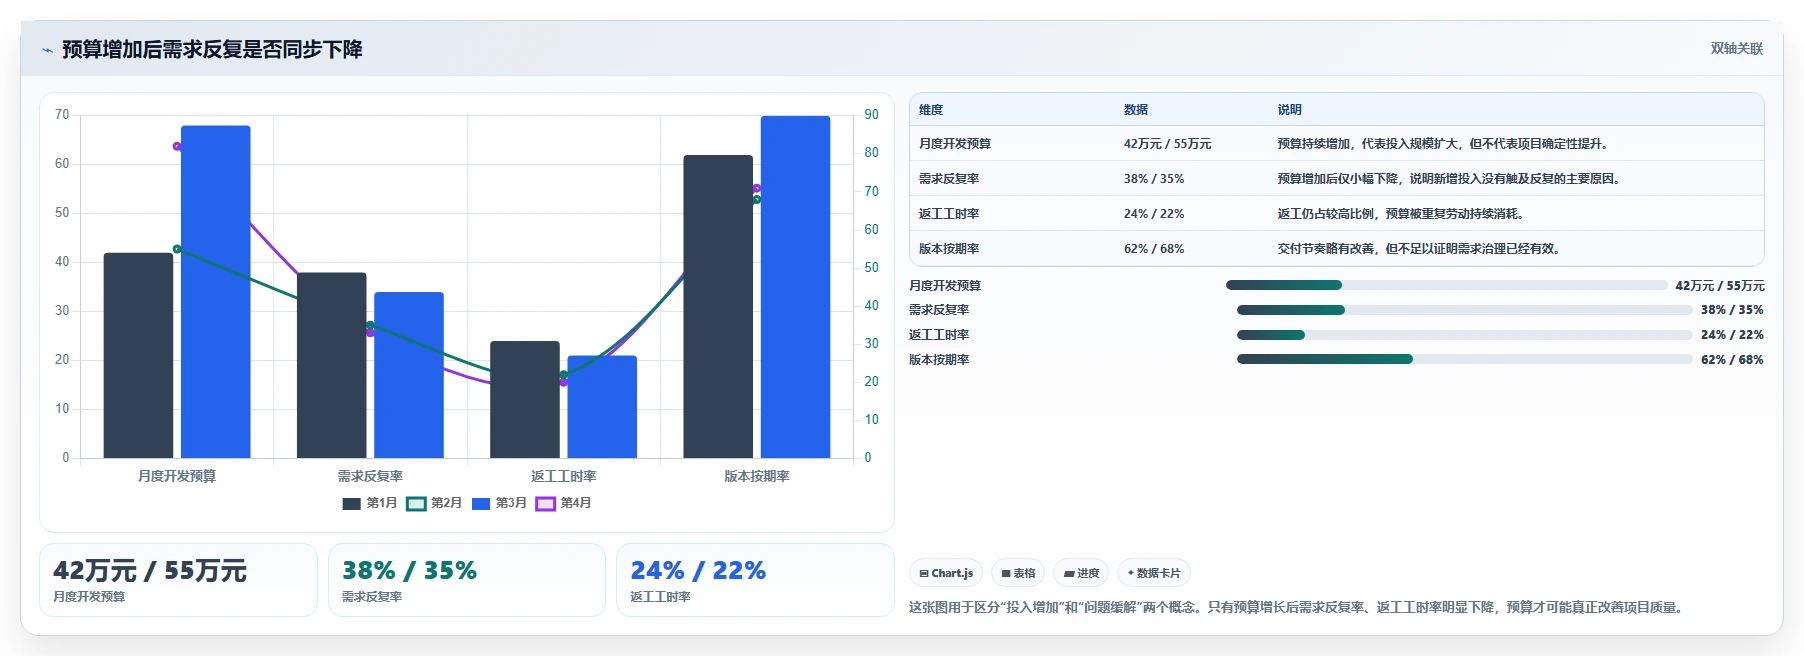Click the footer note starting 这张图用于区分
The image size is (1804, 656).
point(1296,607)
